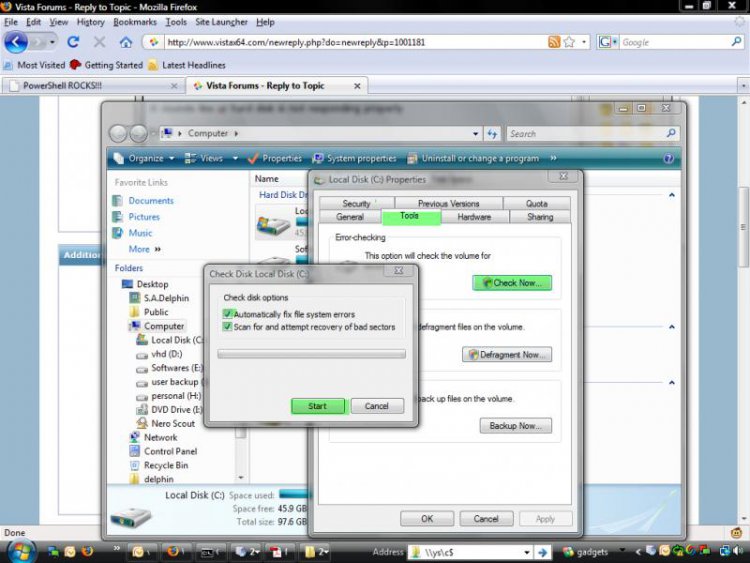The height and width of the screenshot is (563, 750).
Task: Click the volume speaker tray icon
Action: click(739, 551)
